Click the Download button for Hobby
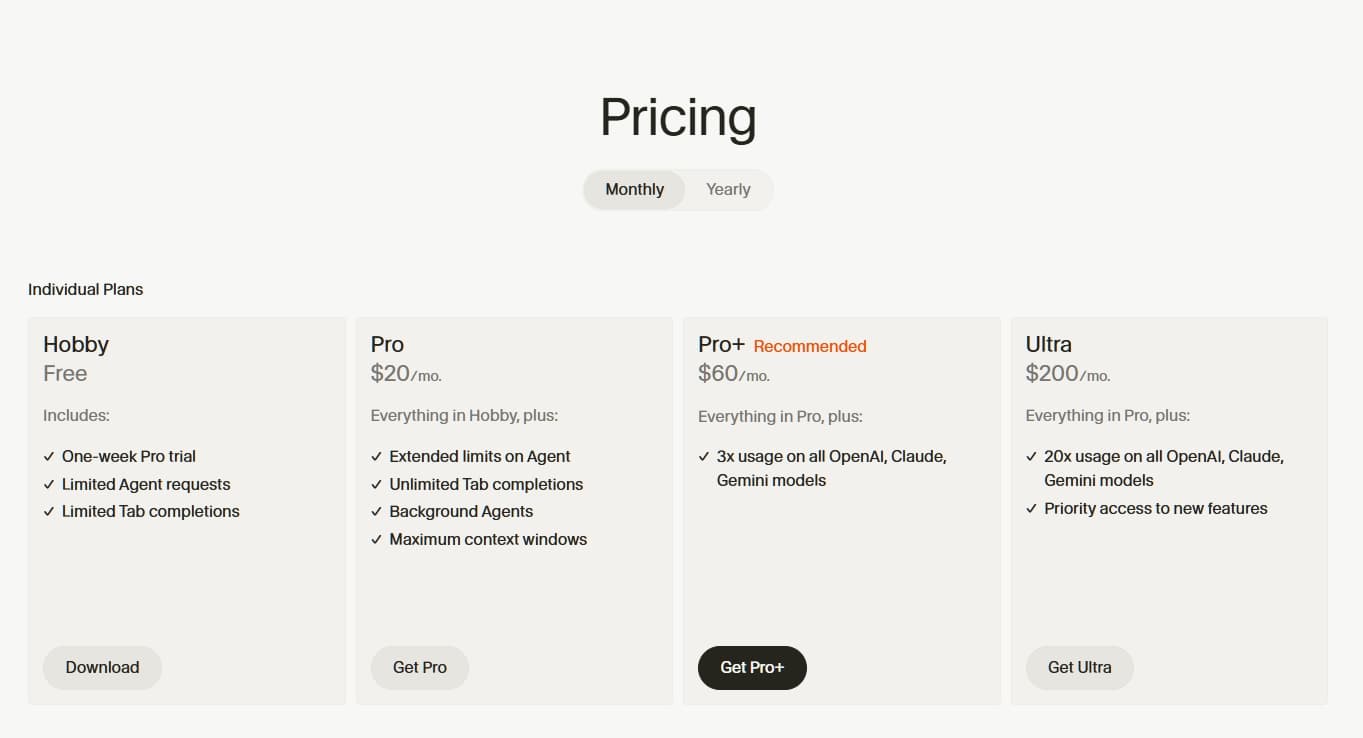 click(102, 667)
